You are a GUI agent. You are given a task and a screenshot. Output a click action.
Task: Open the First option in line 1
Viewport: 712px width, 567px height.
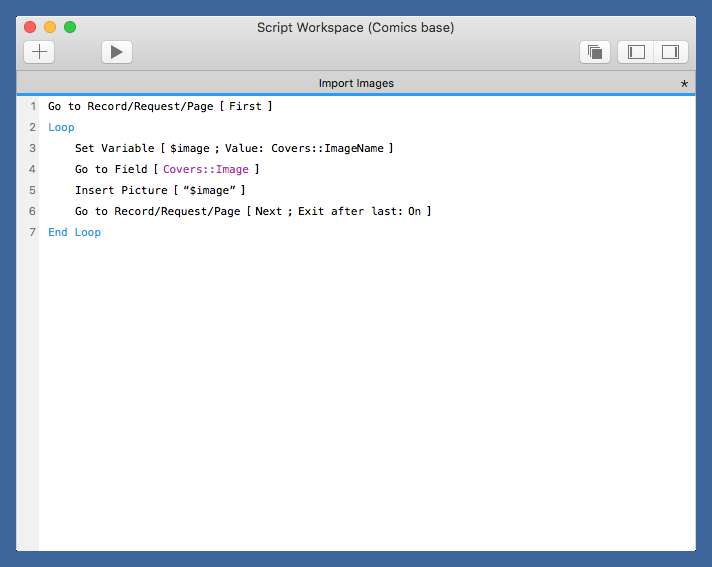[x=245, y=106]
